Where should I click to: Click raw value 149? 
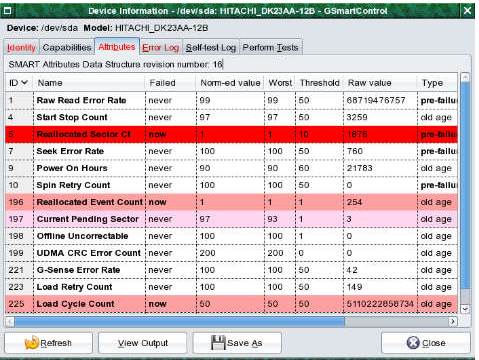pos(354,287)
